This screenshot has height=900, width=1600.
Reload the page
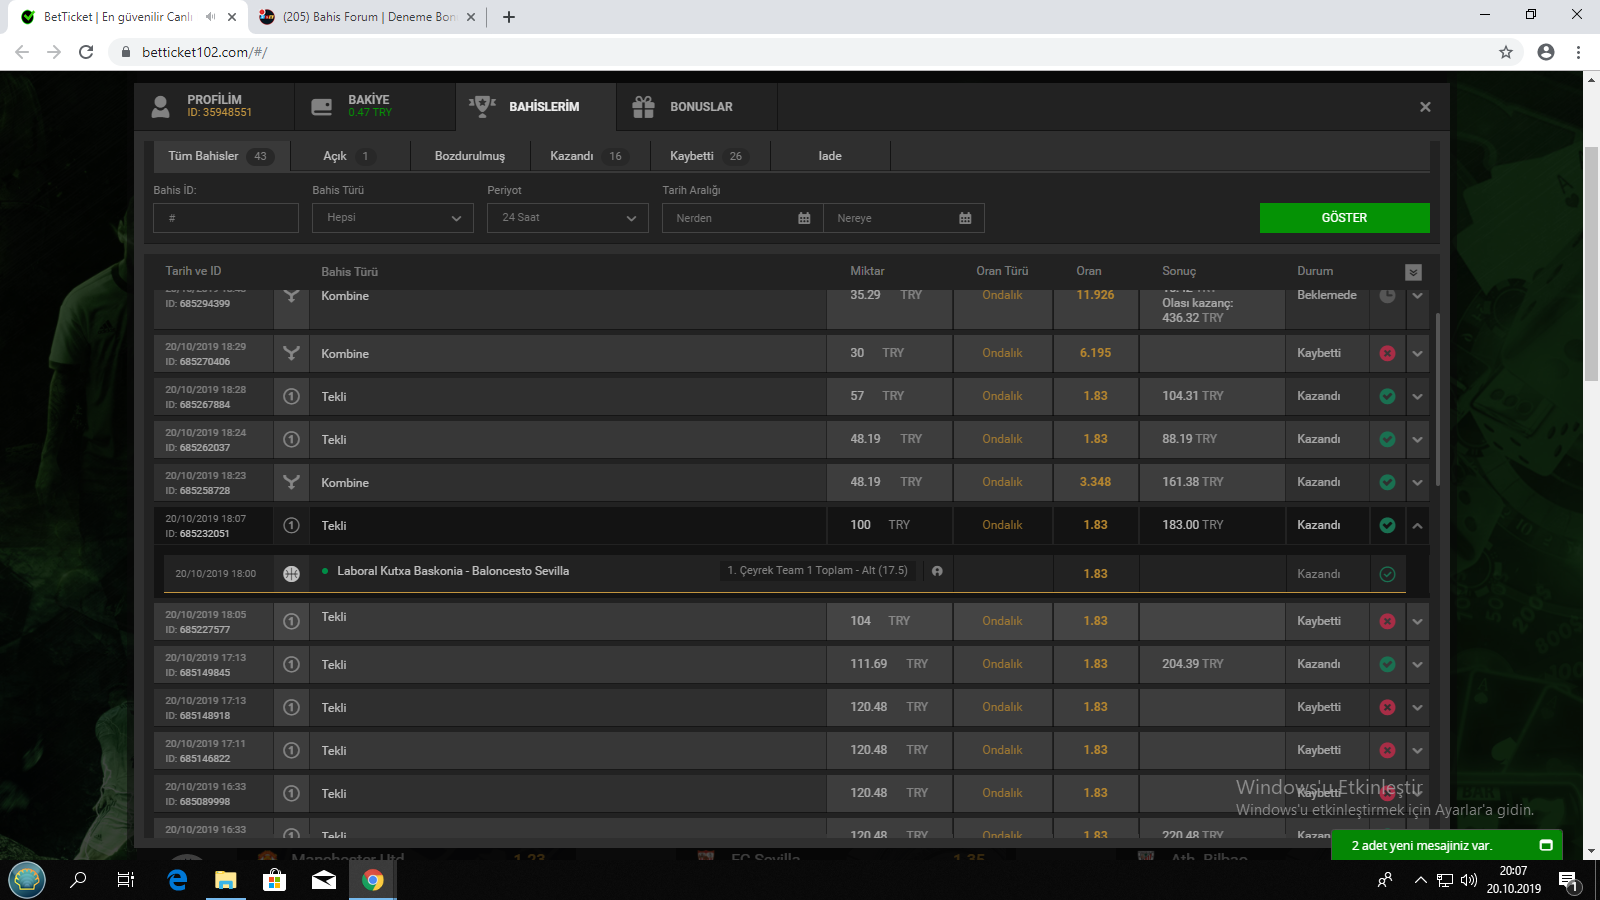tap(86, 52)
